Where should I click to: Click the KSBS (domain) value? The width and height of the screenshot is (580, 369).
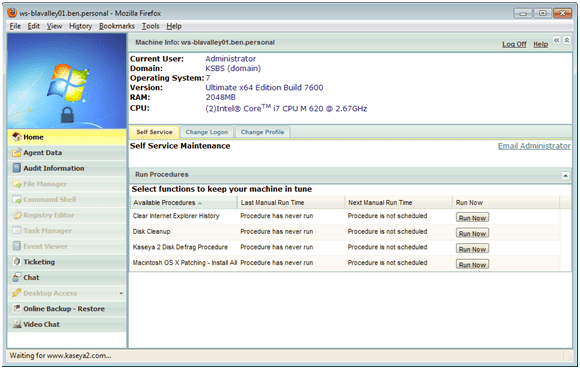click(233, 68)
